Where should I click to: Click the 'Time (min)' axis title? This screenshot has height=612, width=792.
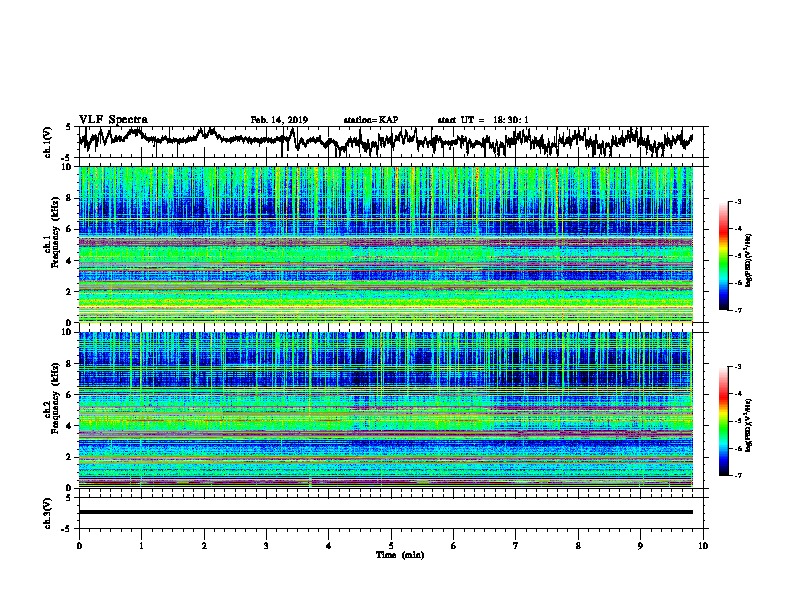(x=400, y=555)
